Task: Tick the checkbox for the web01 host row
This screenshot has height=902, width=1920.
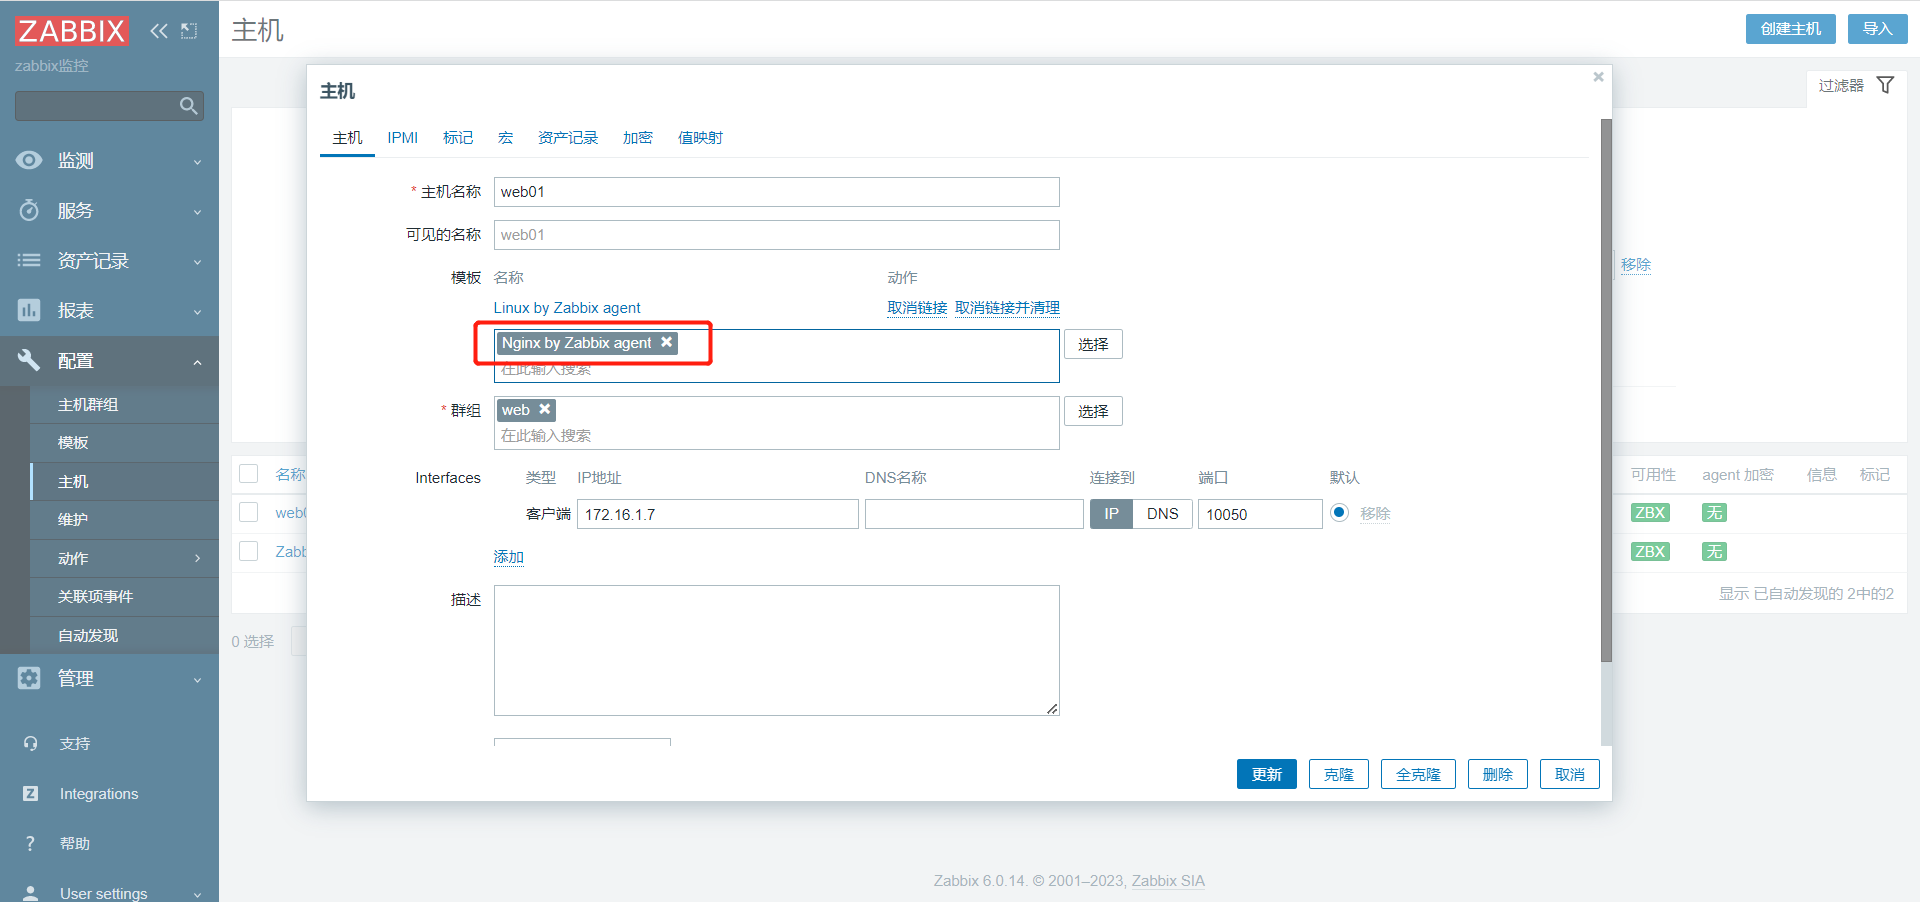Action: pos(249,512)
